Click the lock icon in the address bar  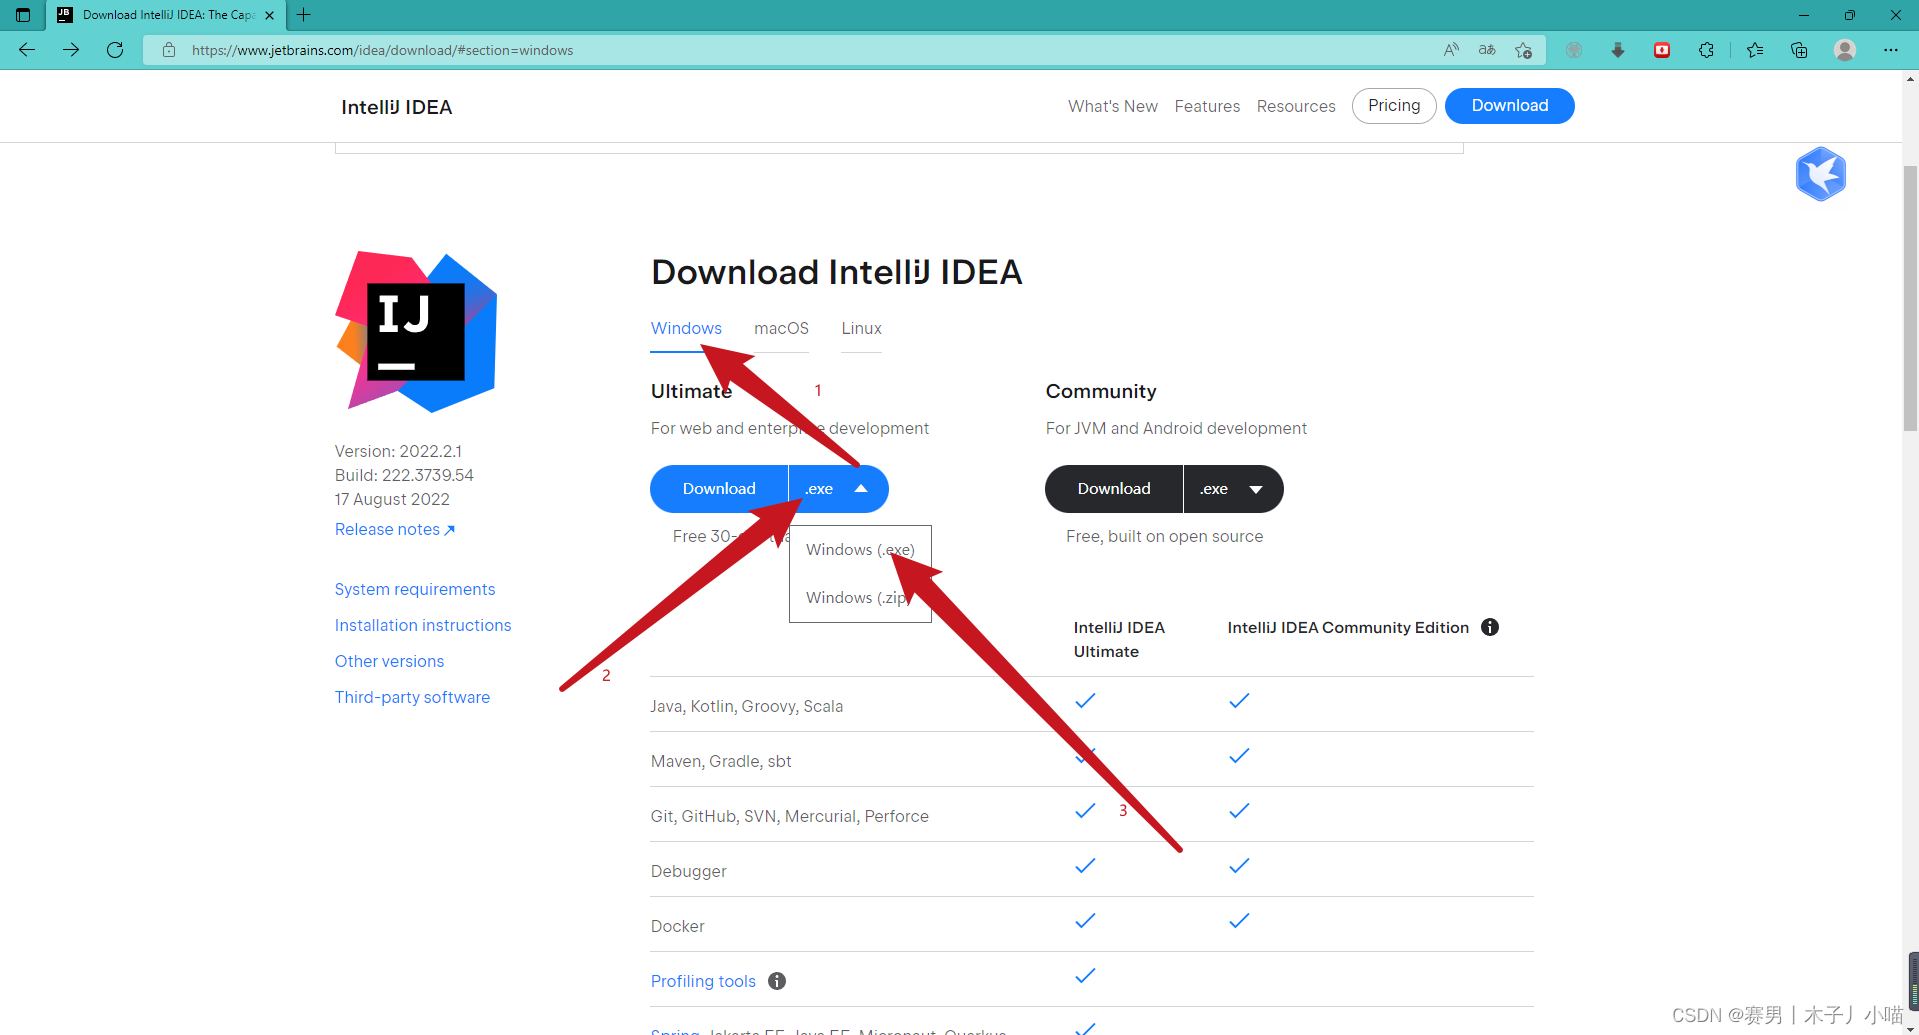pyautogui.click(x=168, y=49)
